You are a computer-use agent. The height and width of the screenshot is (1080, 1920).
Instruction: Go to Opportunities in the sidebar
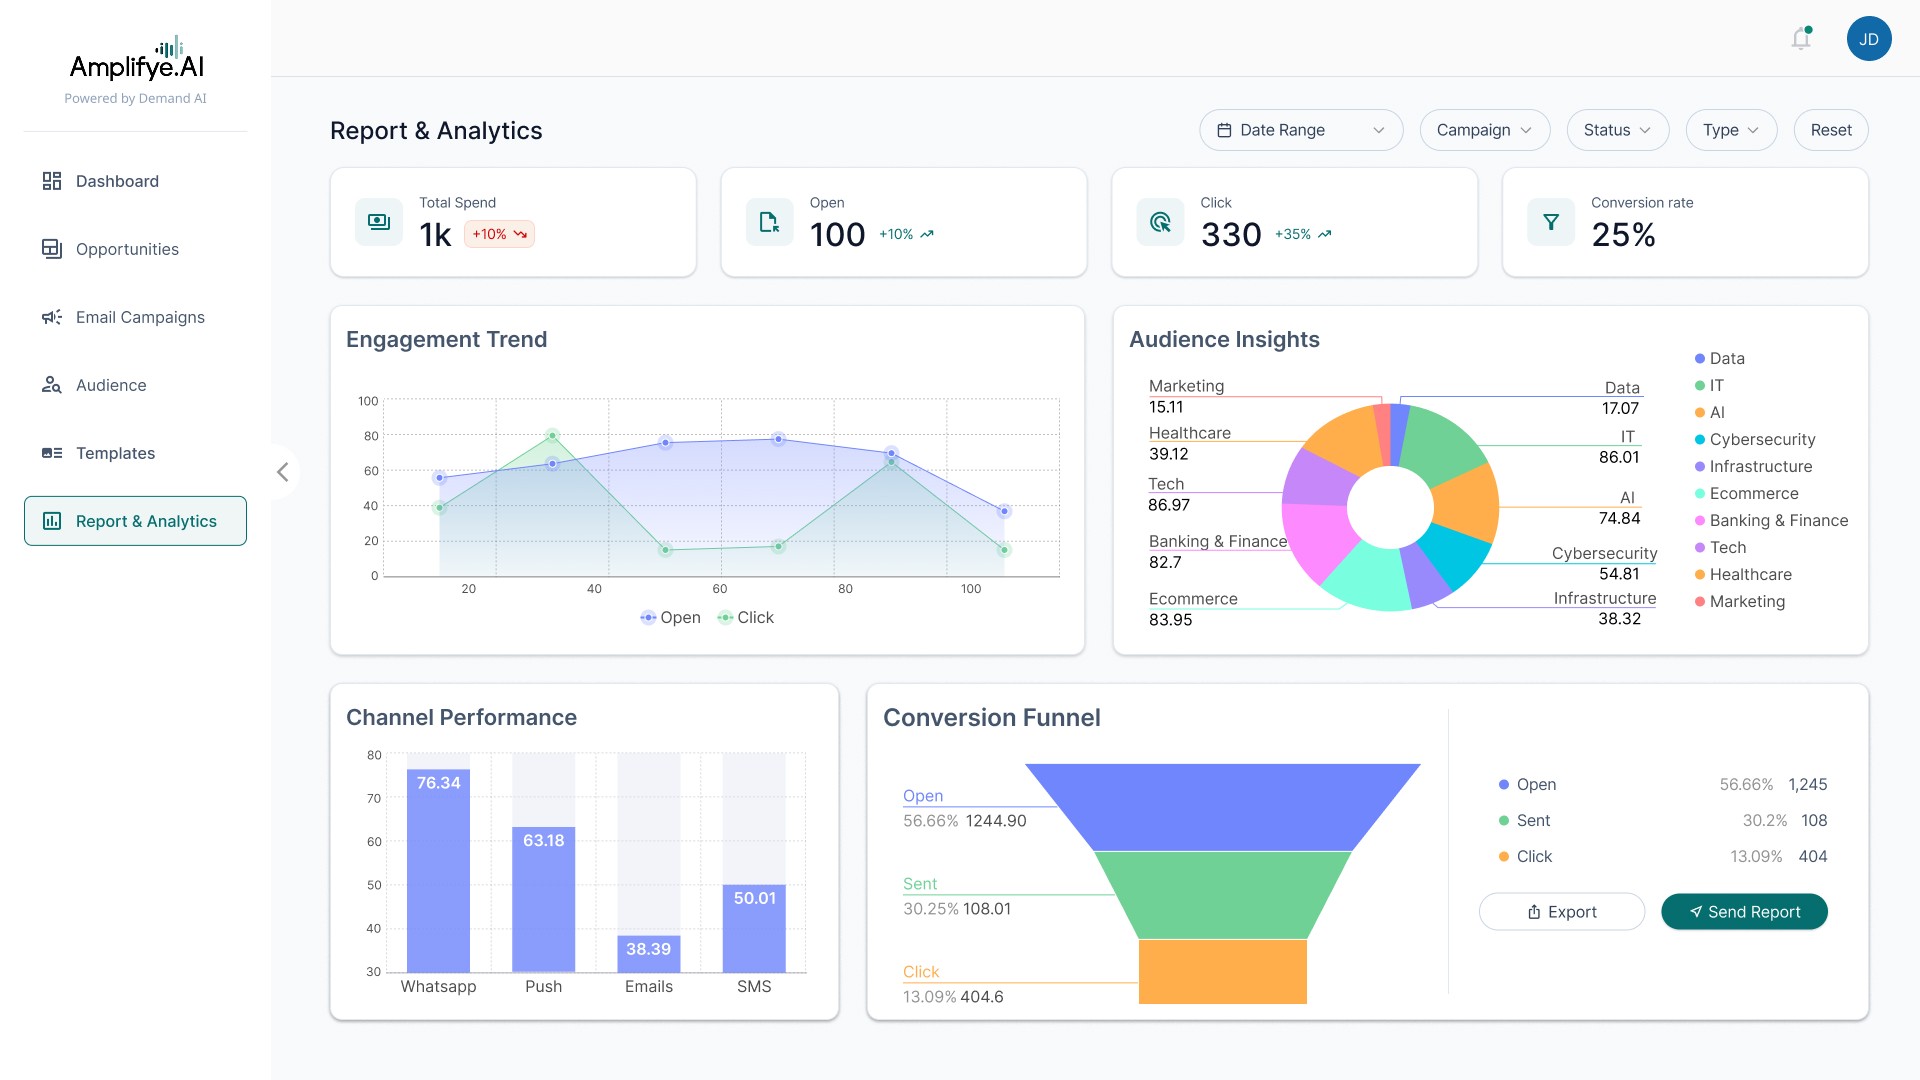[x=127, y=249]
